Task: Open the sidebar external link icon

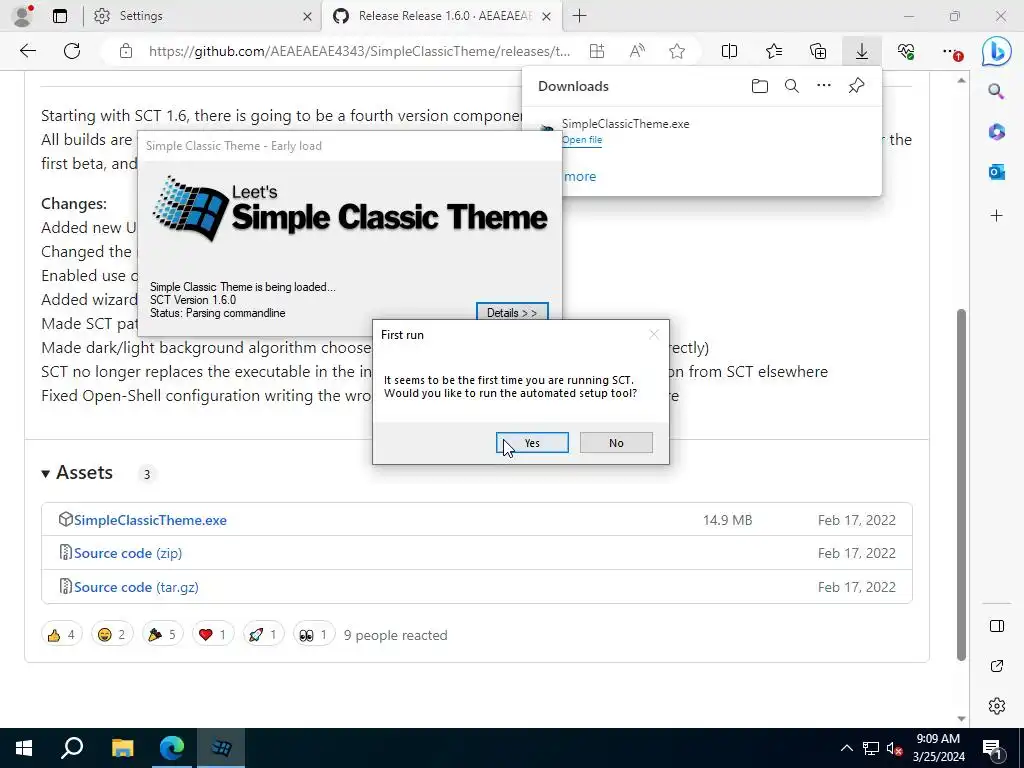Action: point(997,666)
